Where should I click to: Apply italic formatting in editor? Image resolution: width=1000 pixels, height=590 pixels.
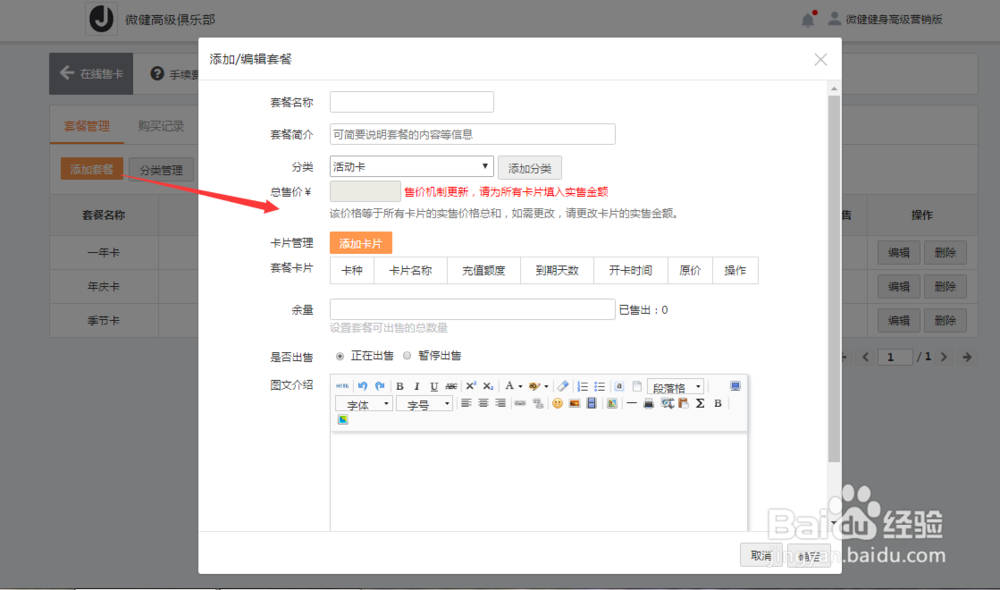(x=416, y=386)
